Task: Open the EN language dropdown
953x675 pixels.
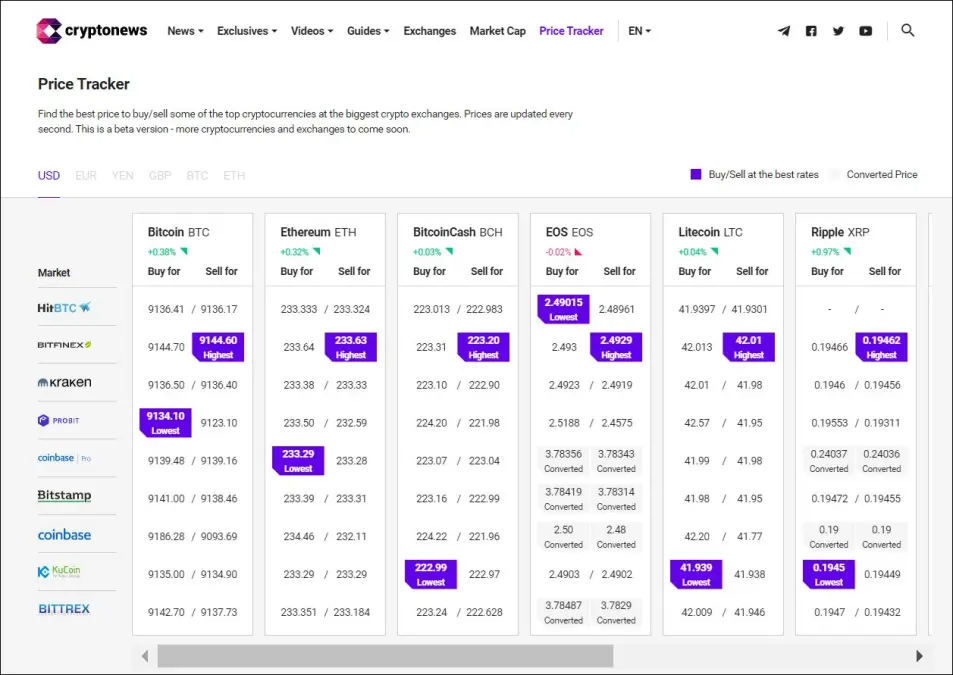Action: (639, 31)
